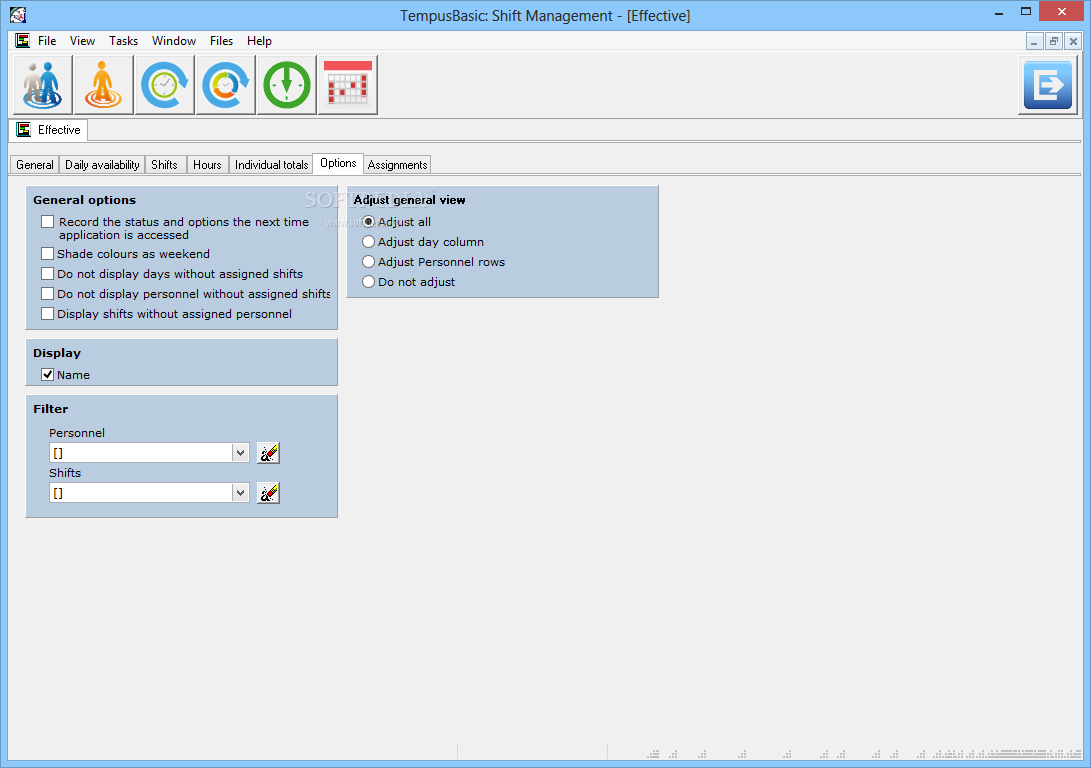Click the TempusBasic app icon in title bar
Viewport: 1091px width, 768px height.
tap(18, 15)
